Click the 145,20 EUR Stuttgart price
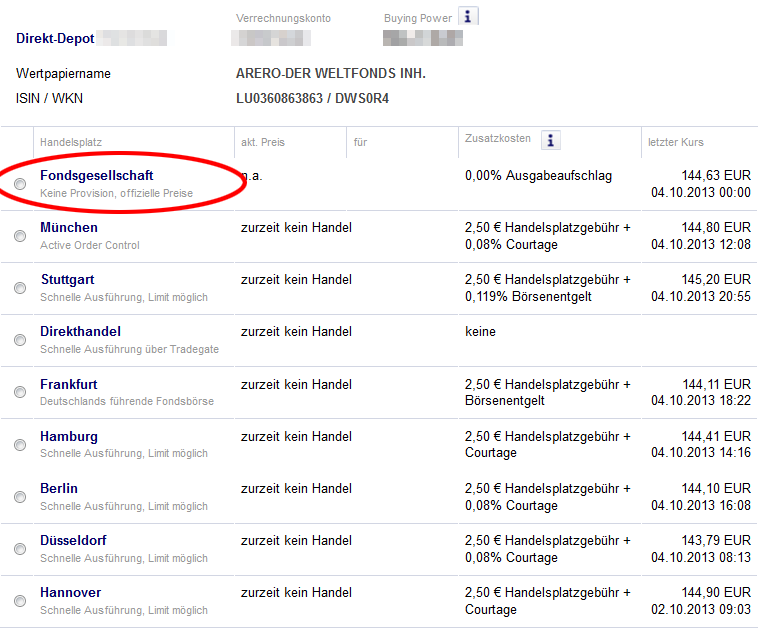This screenshot has height=633, width=777. click(716, 280)
